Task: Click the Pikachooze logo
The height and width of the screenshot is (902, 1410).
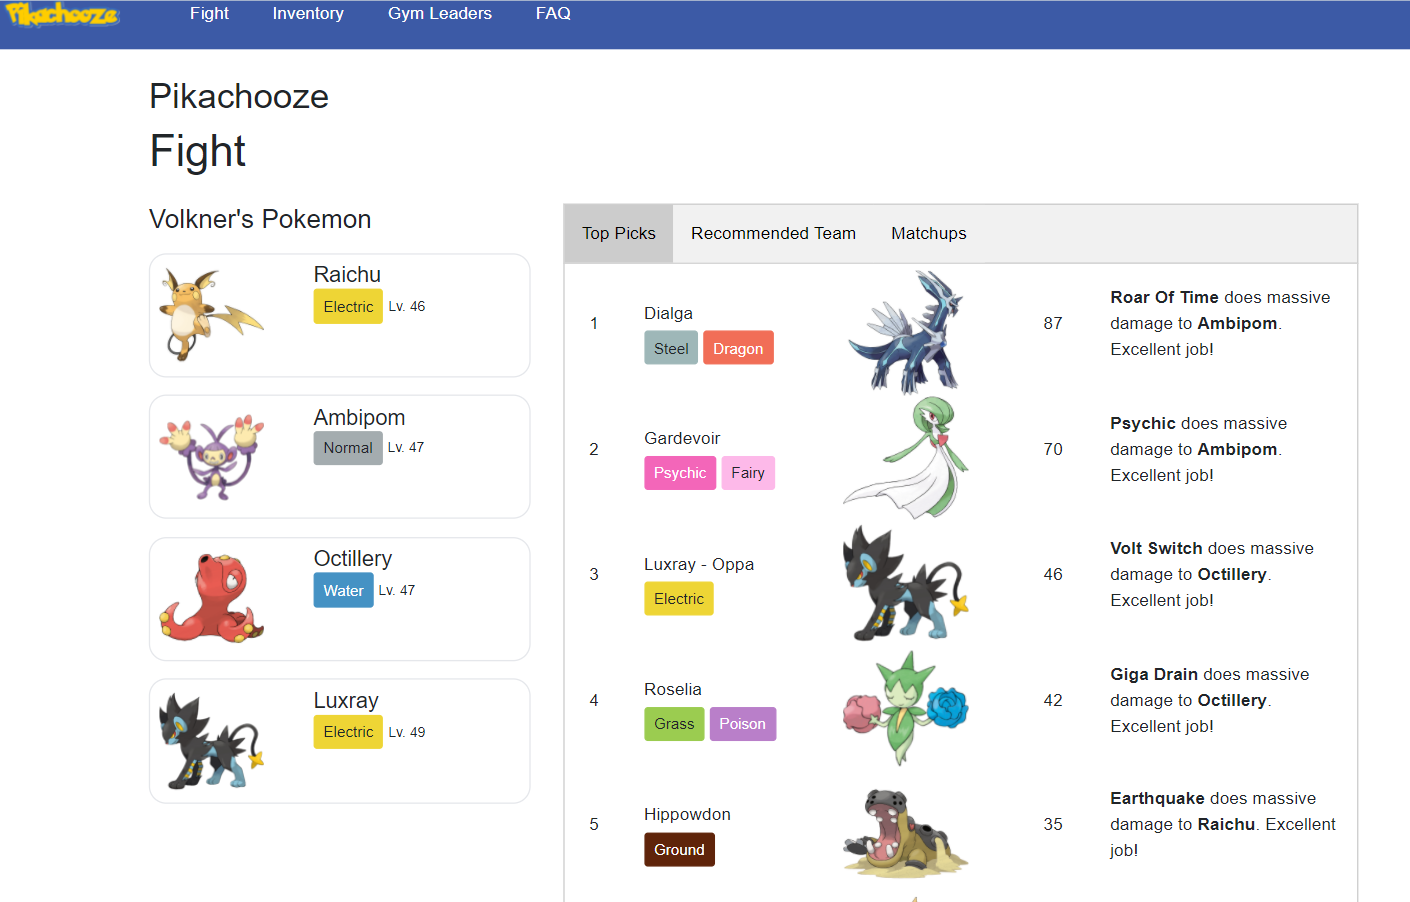Action: 62,14
